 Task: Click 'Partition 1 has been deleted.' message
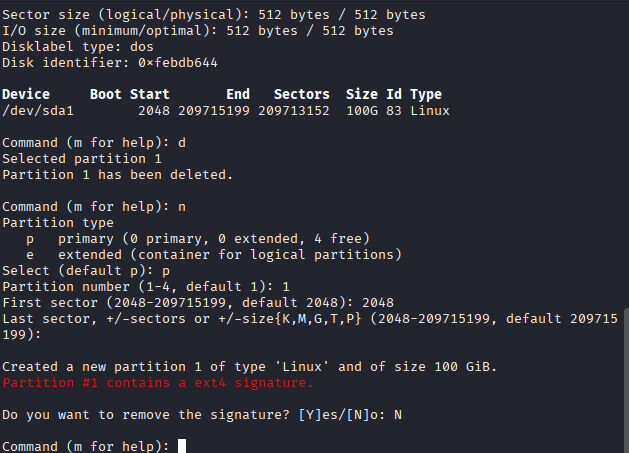[x=117, y=175]
